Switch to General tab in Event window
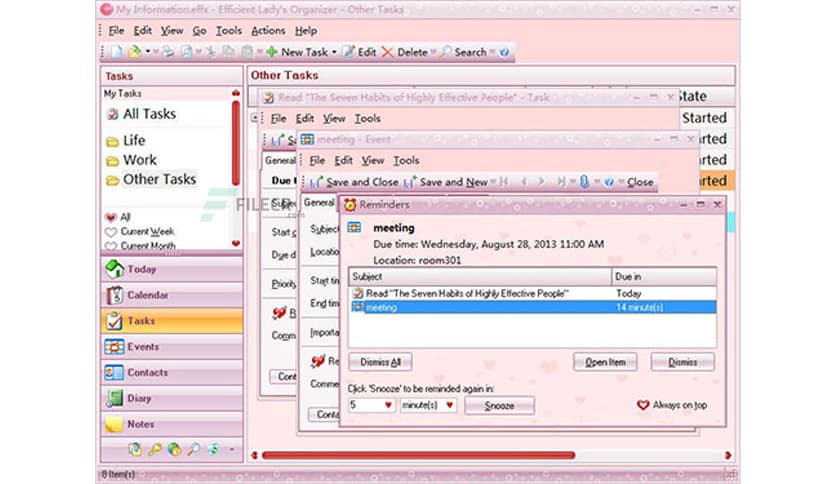The width and height of the screenshot is (836, 484). coord(319,203)
